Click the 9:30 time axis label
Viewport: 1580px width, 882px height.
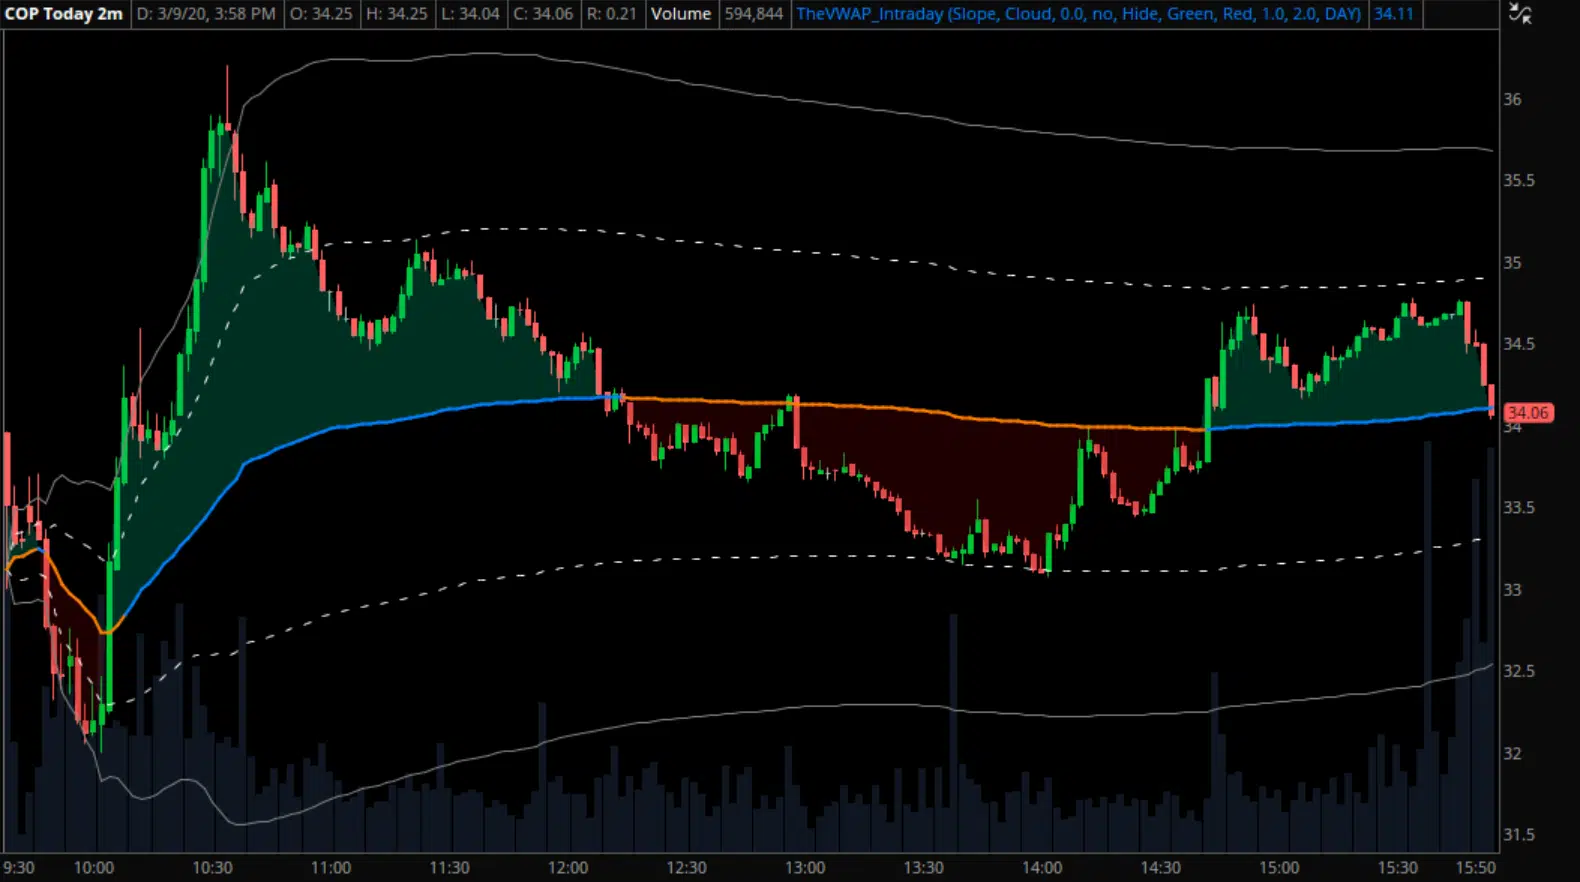click(19, 868)
